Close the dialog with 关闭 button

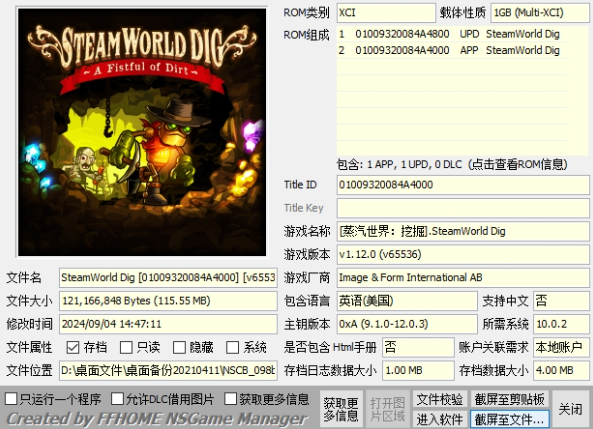click(571, 409)
